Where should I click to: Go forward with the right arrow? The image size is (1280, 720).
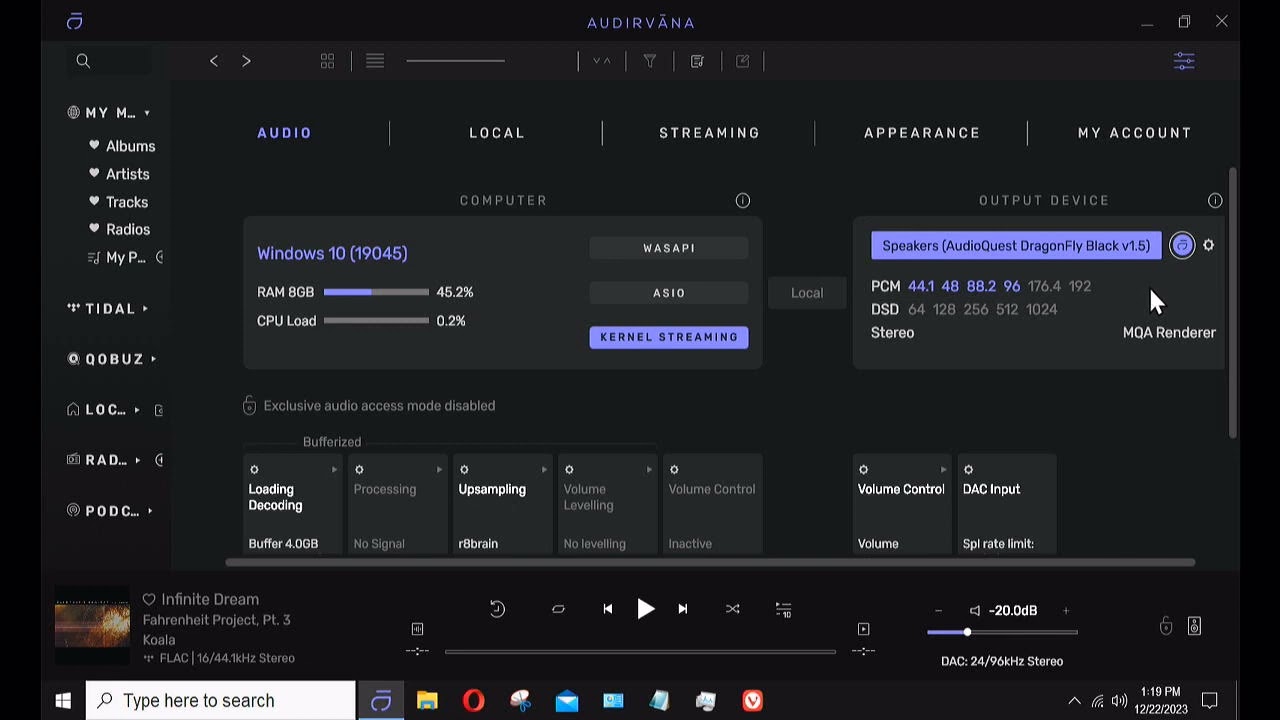[246, 61]
